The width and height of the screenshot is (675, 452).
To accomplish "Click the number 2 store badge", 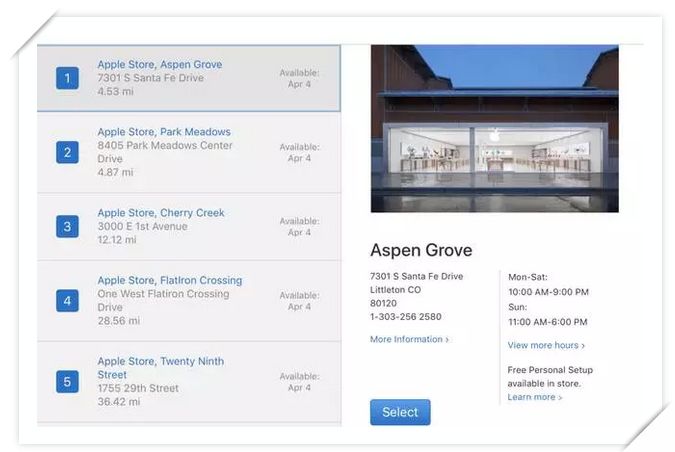I will [x=67, y=152].
